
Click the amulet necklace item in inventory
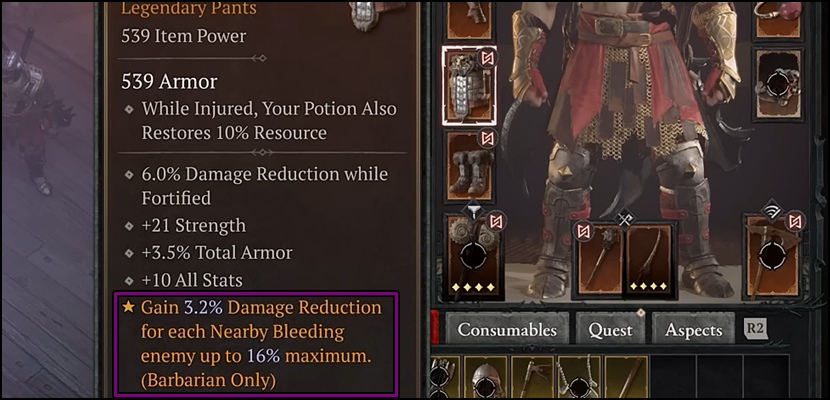[x=579, y=377]
